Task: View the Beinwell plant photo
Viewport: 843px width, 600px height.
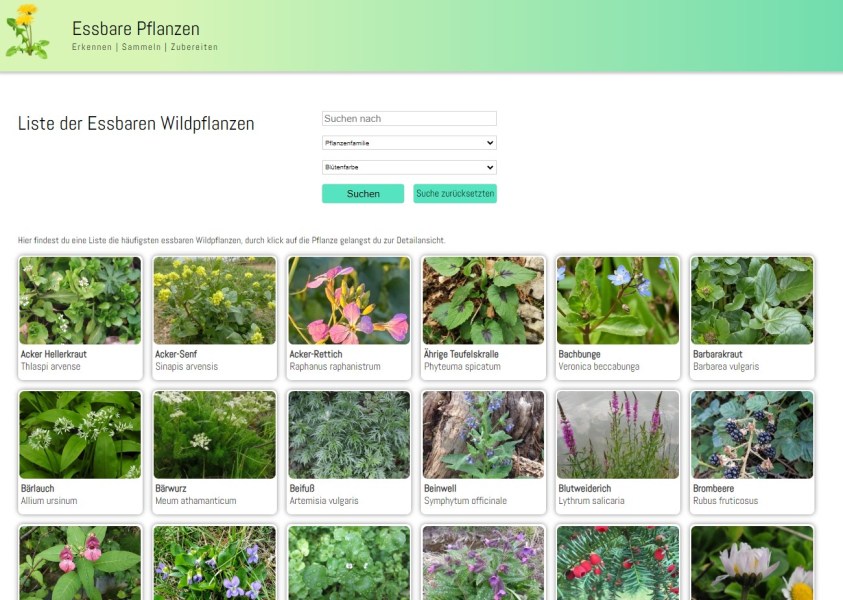Action: [483, 435]
